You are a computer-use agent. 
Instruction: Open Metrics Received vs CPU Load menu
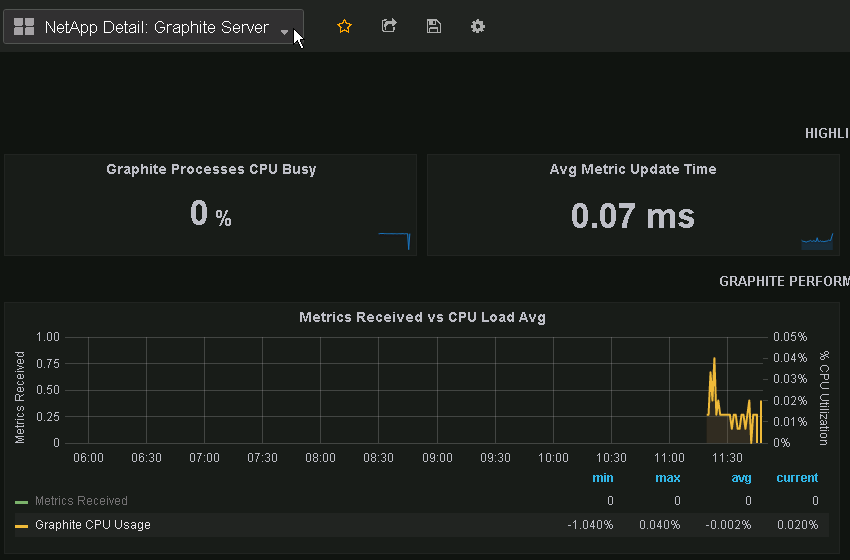pos(422,317)
